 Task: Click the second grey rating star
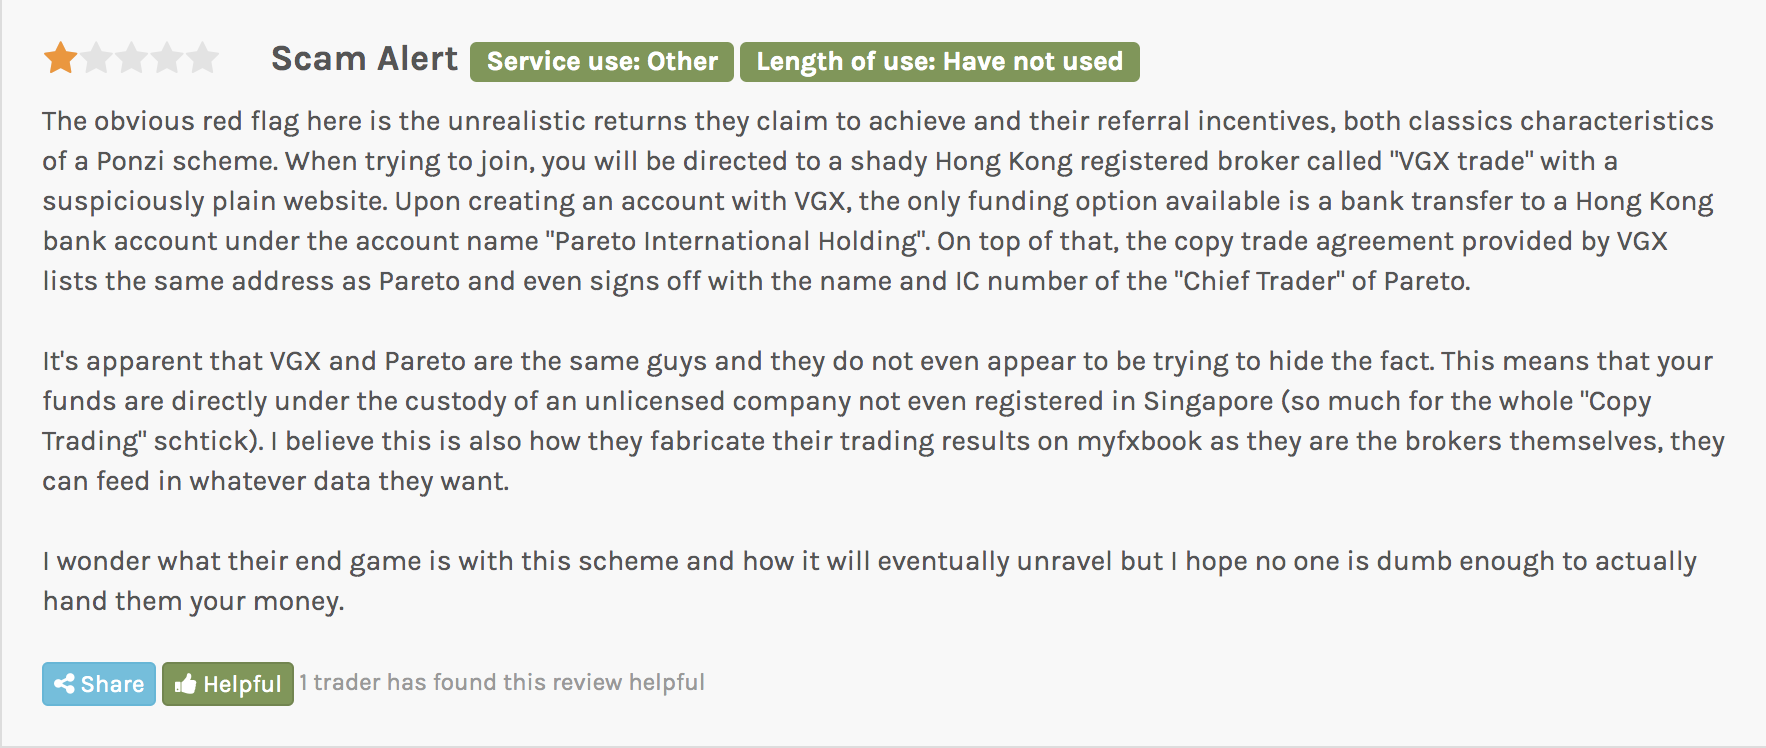pyautogui.click(x=97, y=58)
